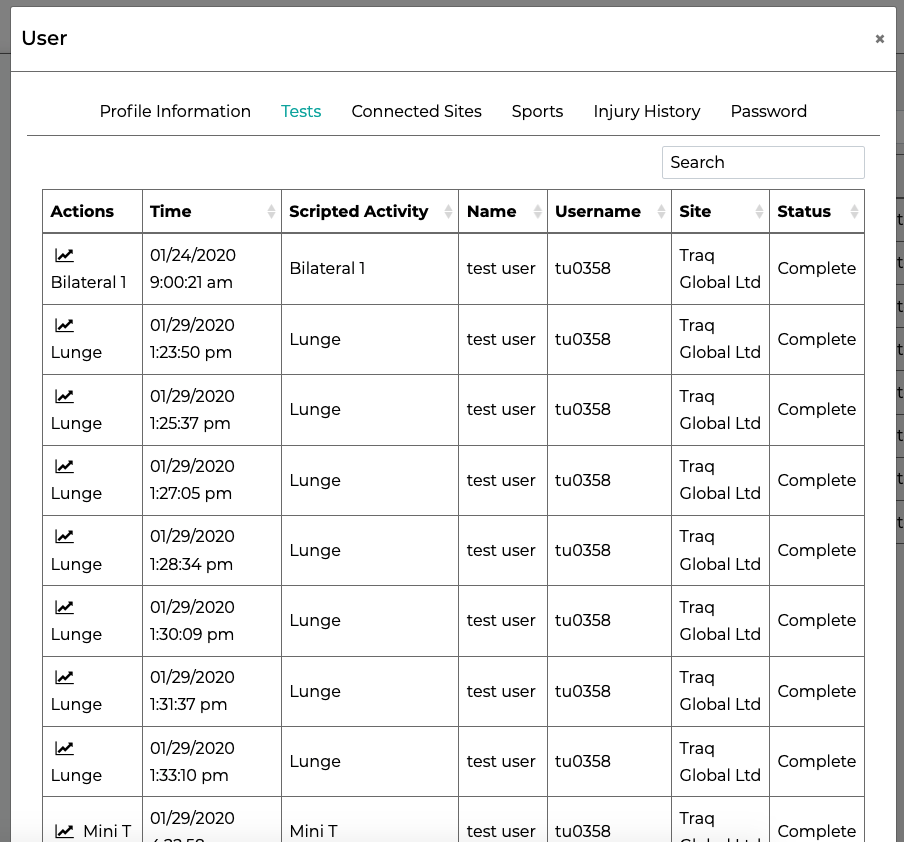Screen dimensions: 904x842
Task: Open chart icon for Lunge test at 1:33:10 pm
Action: (64, 748)
